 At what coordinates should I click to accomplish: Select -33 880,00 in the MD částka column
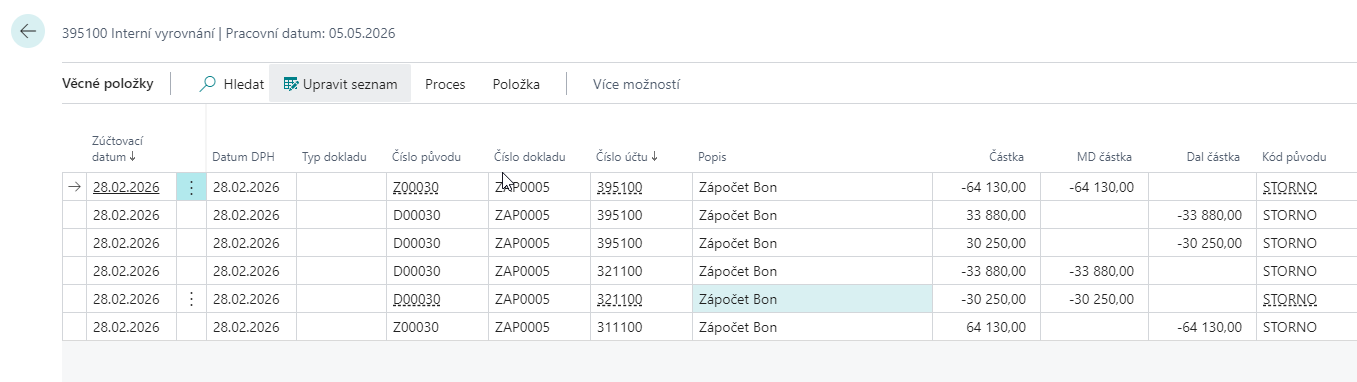coord(1101,271)
